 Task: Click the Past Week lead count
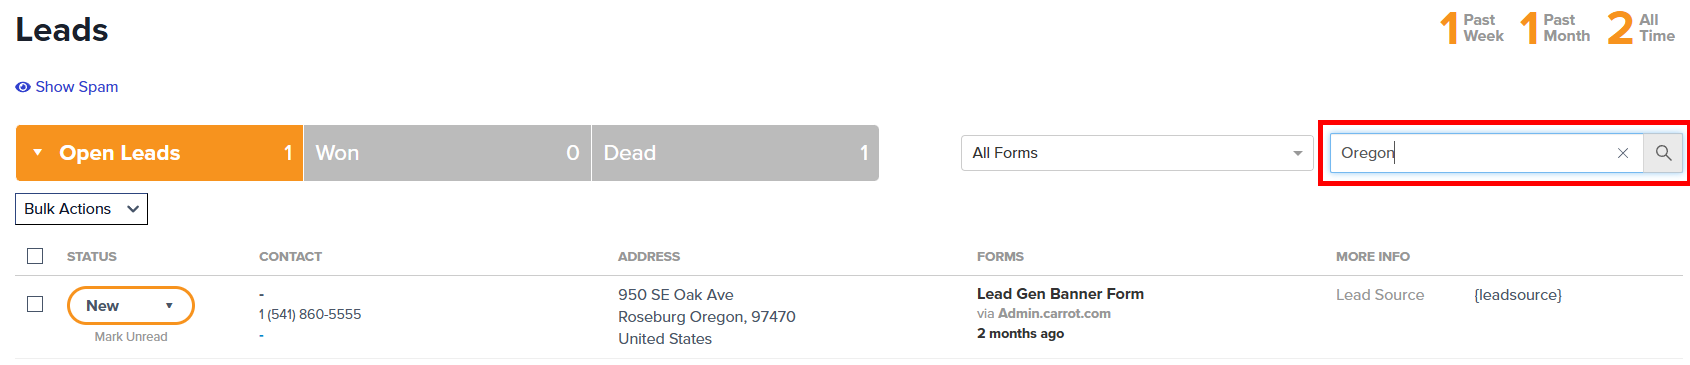click(1471, 28)
